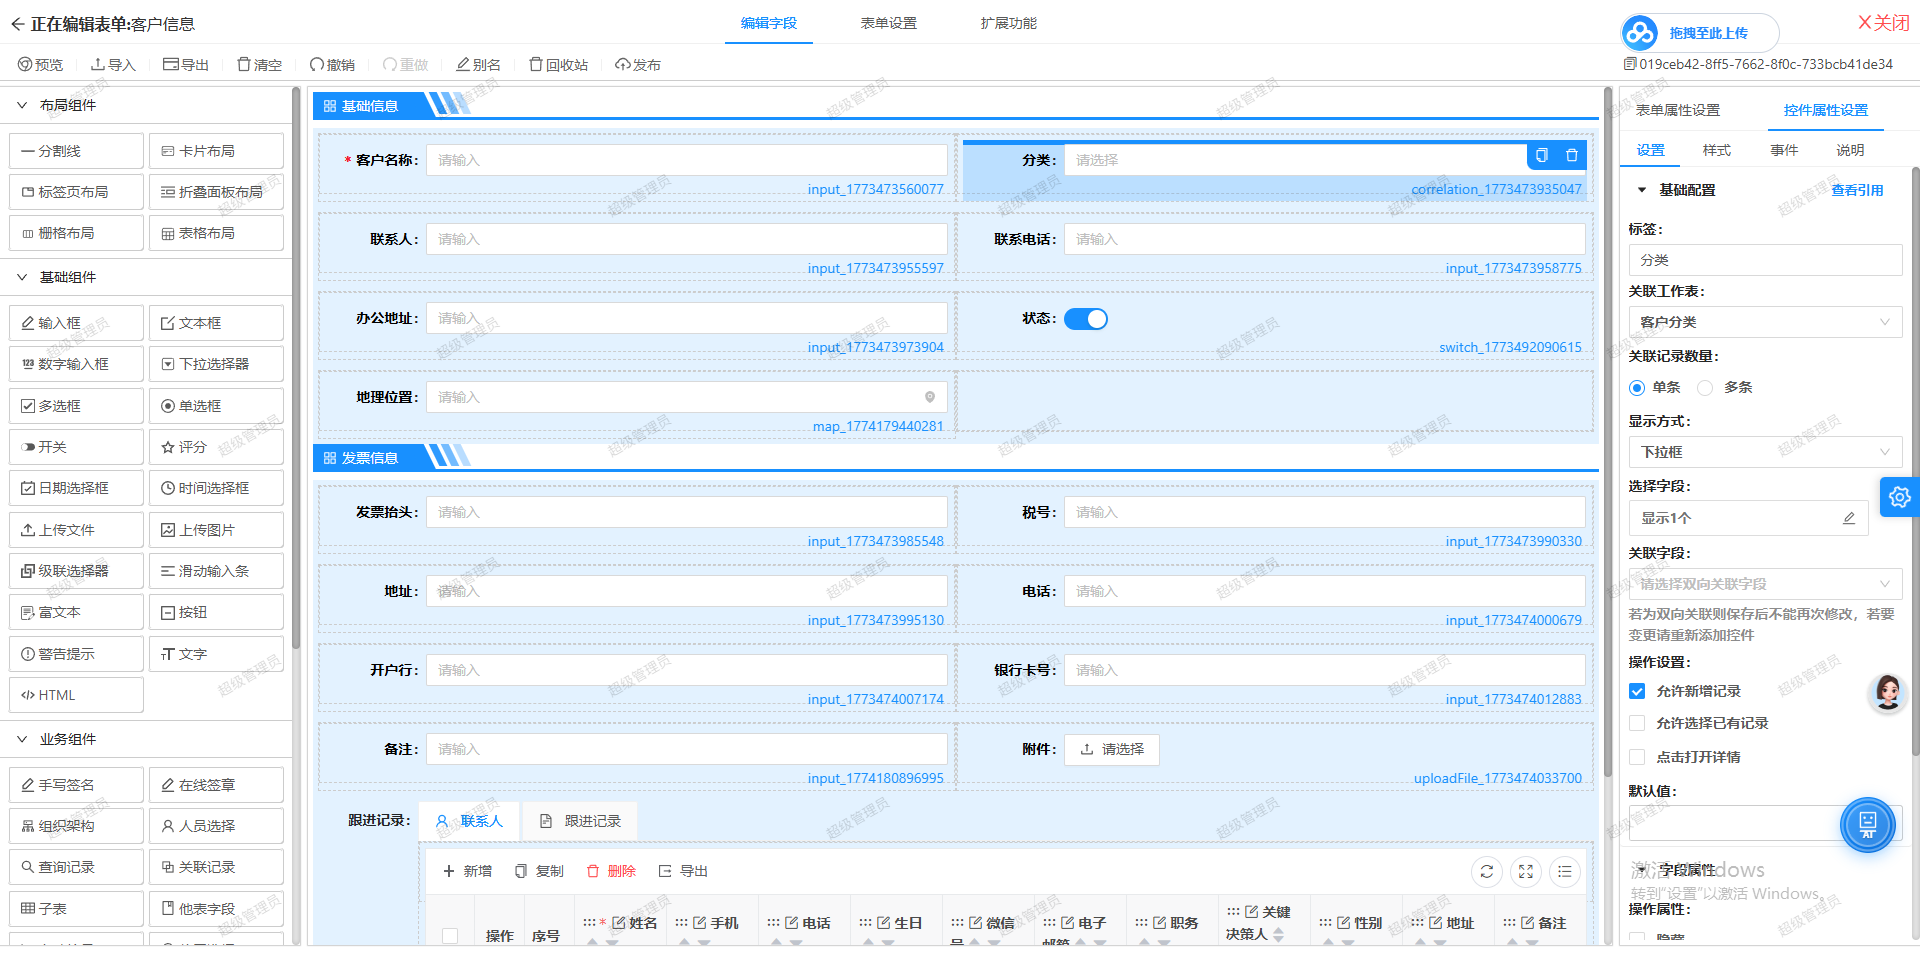The image size is (1920, 953).
Task: Switch to the 表单设置 tab
Action: 888,23
